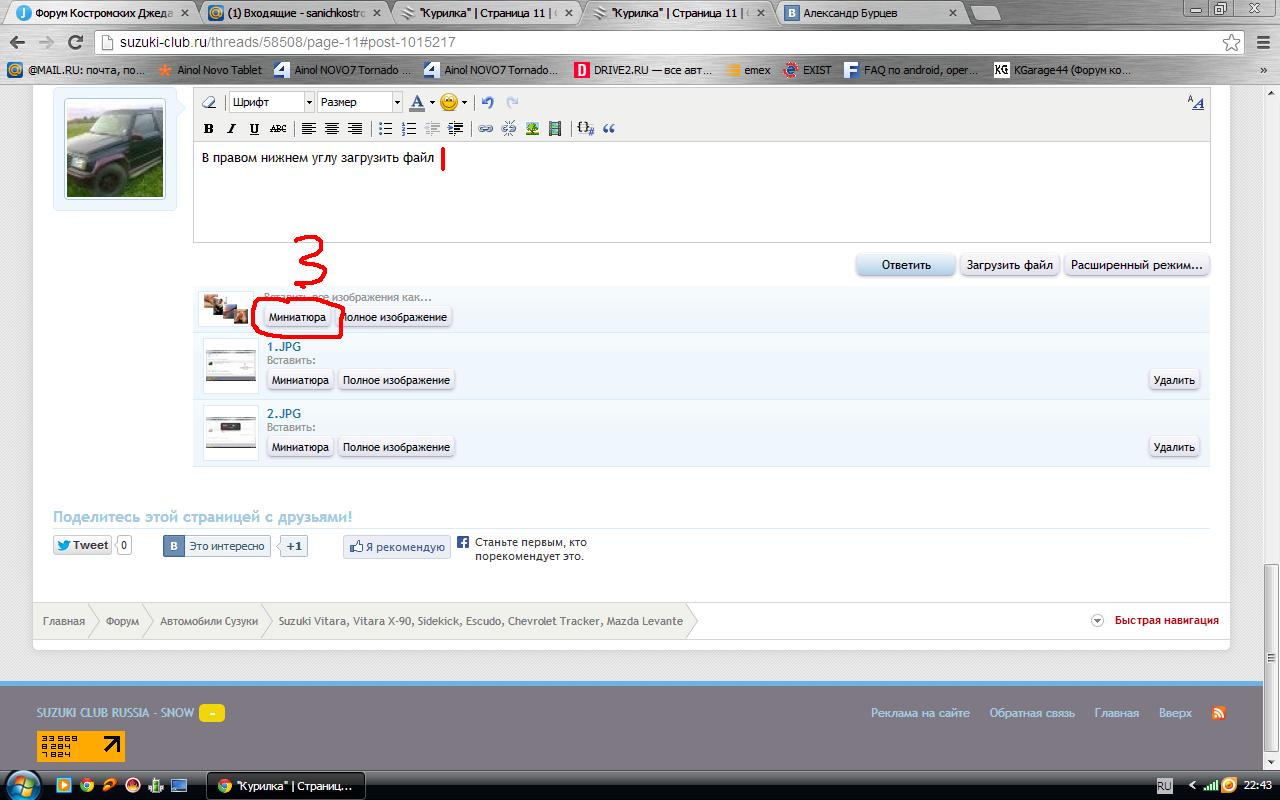This screenshot has height=800, width=1280.
Task: Align text to center in editor
Action: click(332, 129)
